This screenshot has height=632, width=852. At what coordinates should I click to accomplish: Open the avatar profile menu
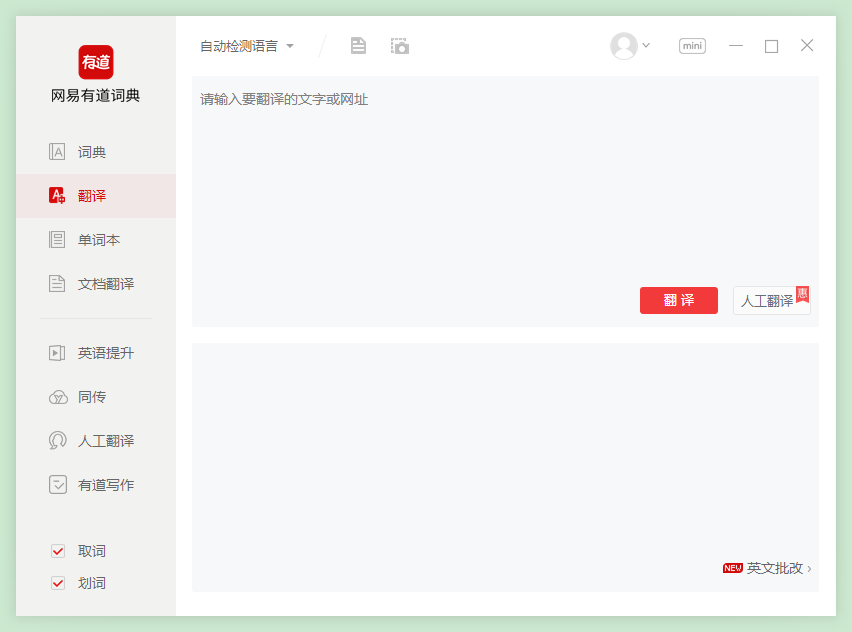(x=623, y=45)
